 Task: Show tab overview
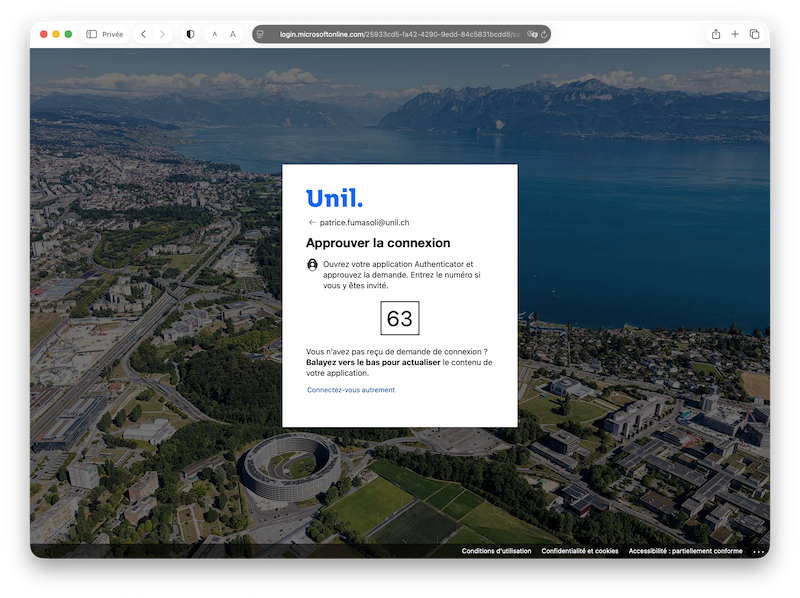(x=754, y=34)
